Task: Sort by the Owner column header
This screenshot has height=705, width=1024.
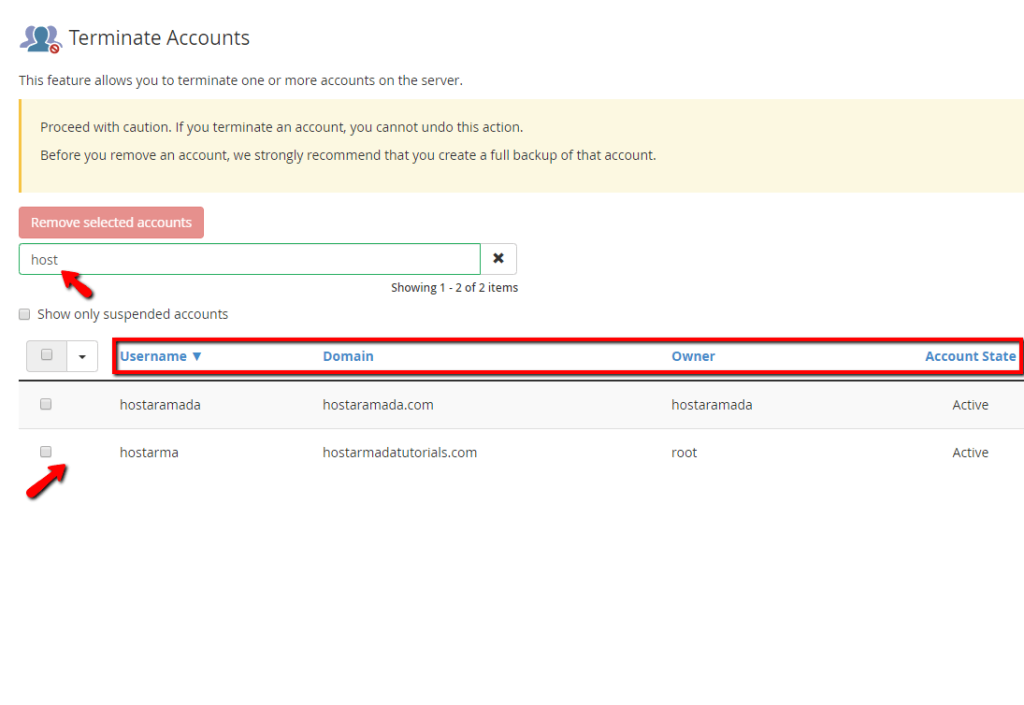Action: tap(693, 356)
